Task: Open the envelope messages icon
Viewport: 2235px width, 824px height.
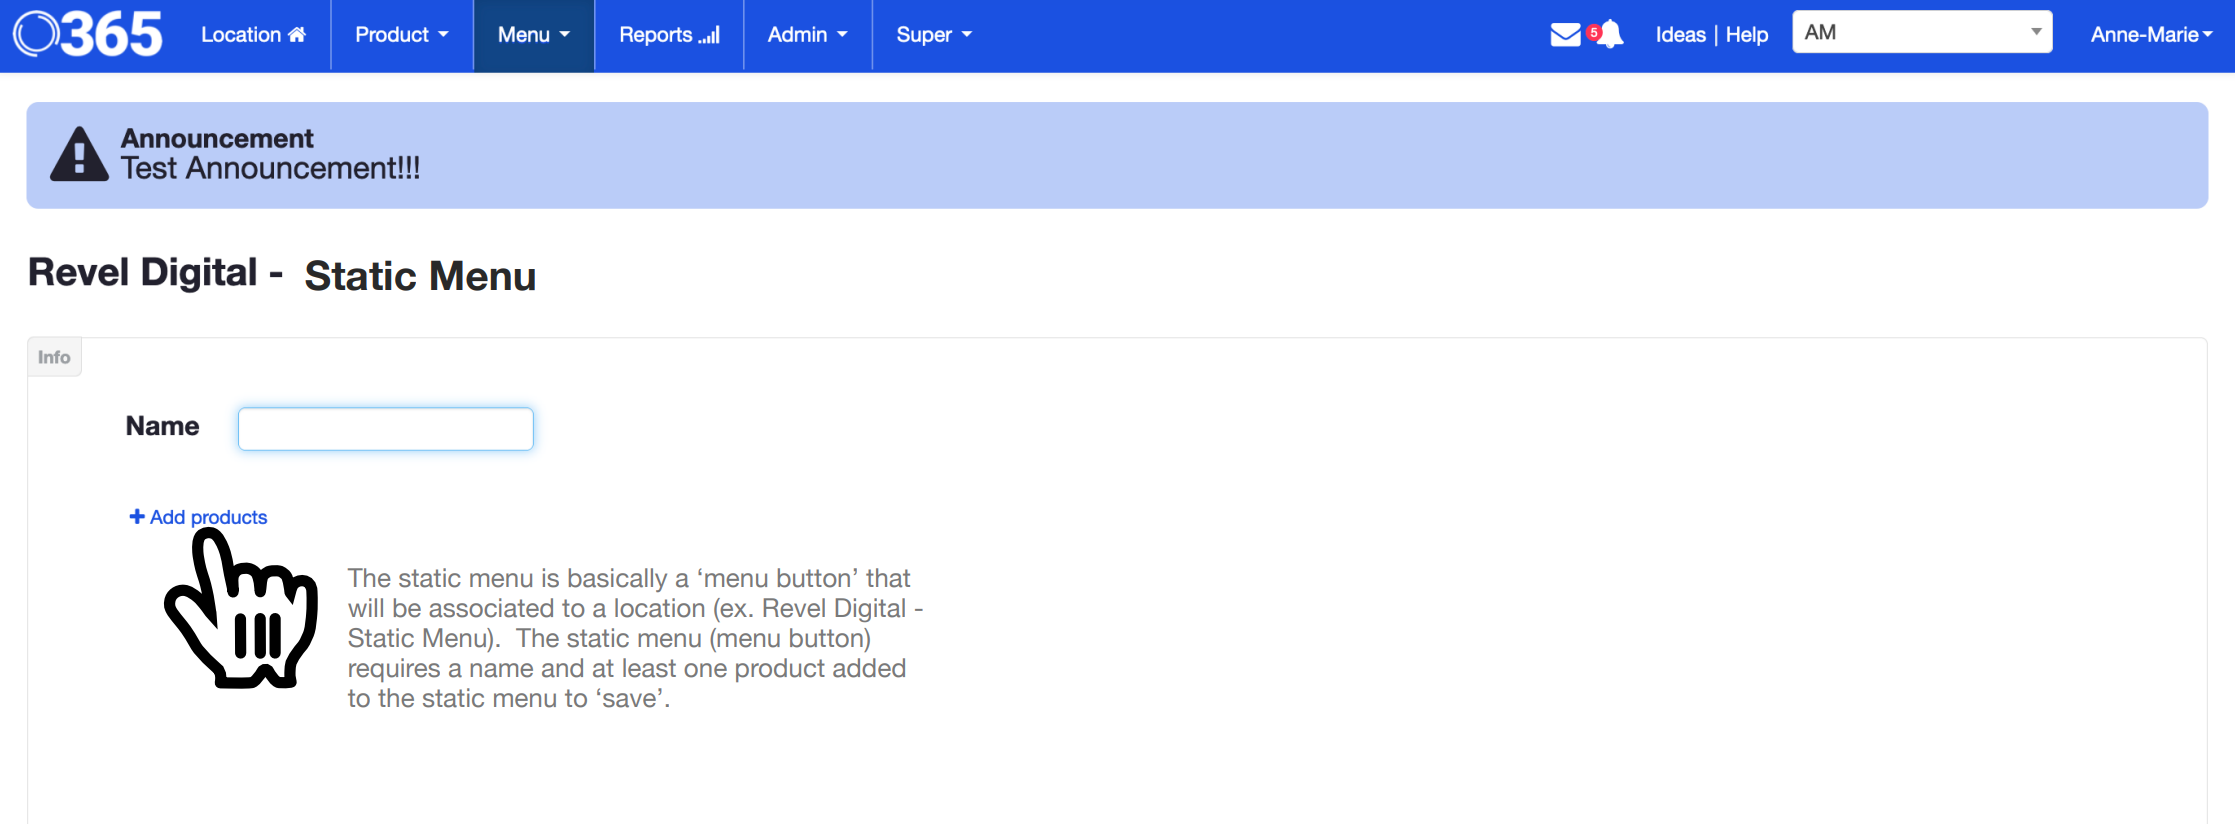Action: [1565, 35]
